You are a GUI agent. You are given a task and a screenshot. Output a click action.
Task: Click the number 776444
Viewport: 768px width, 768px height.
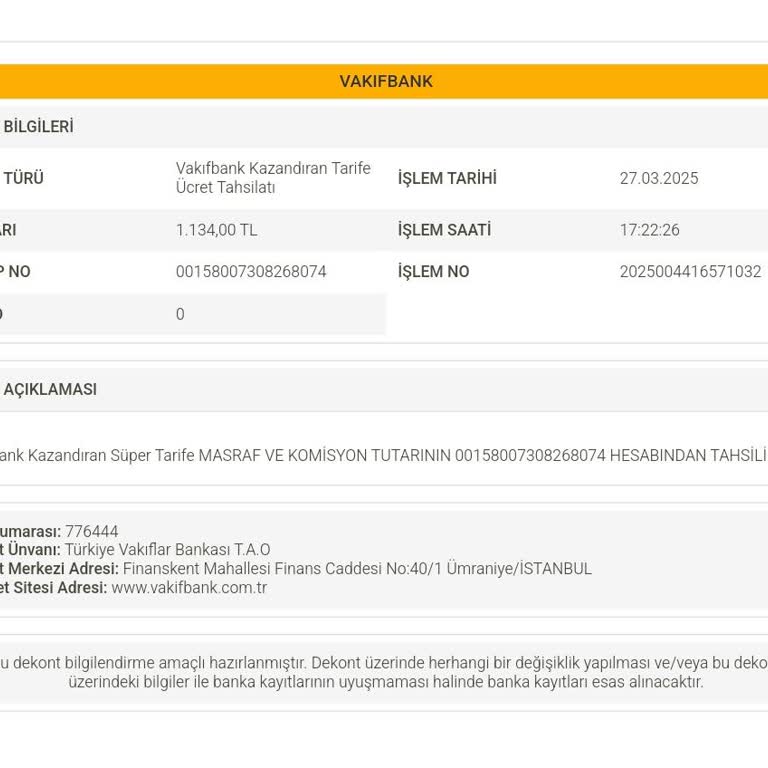pos(92,531)
